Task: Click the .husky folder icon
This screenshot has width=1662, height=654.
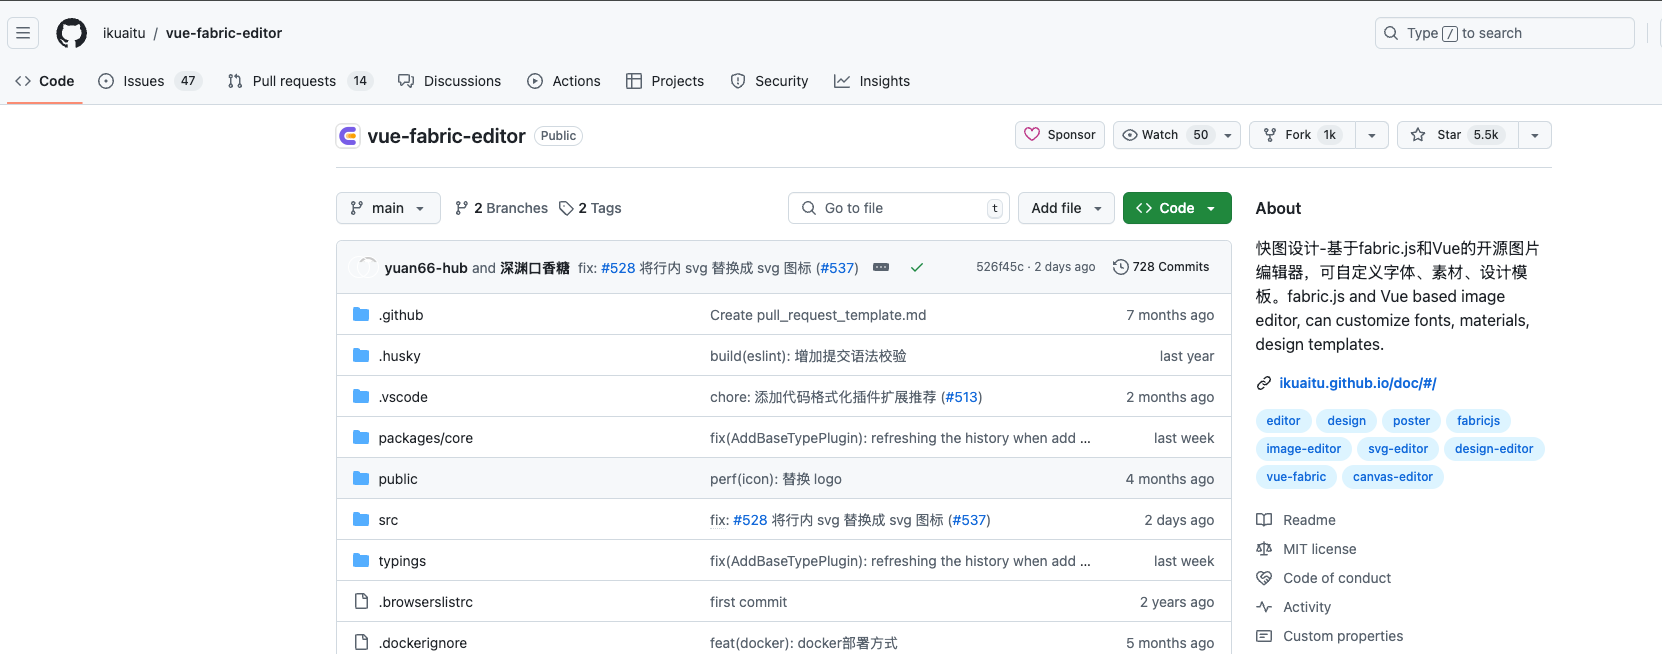Action: (361, 356)
